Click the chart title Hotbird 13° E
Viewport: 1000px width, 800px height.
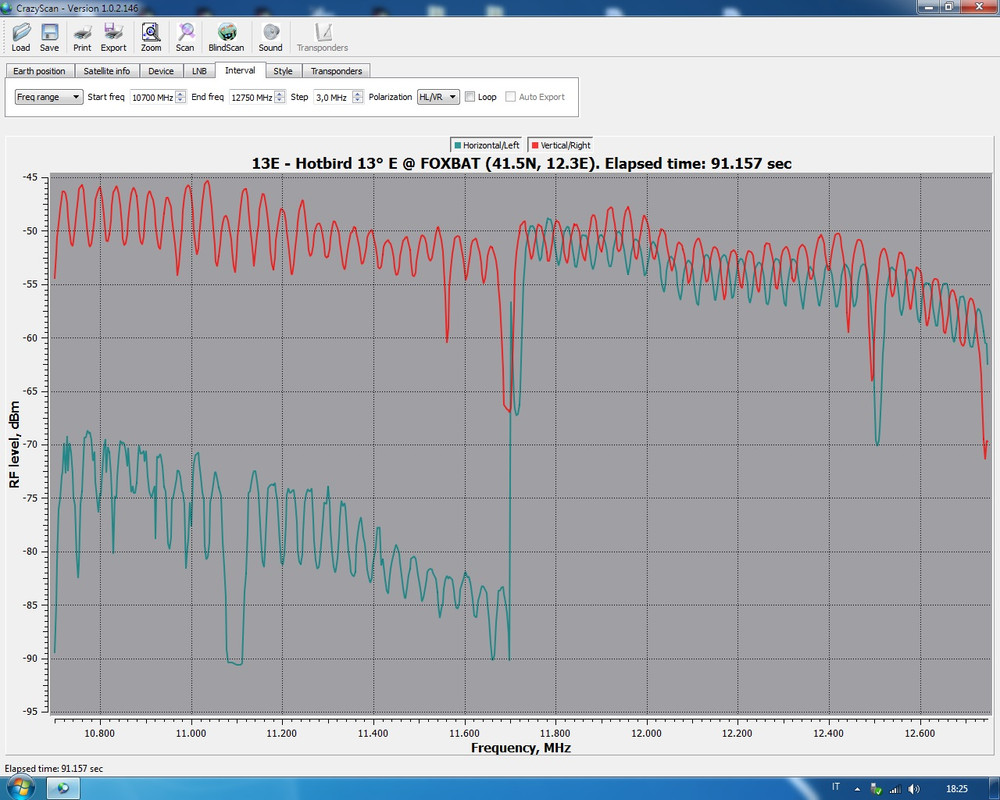click(522, 163)
